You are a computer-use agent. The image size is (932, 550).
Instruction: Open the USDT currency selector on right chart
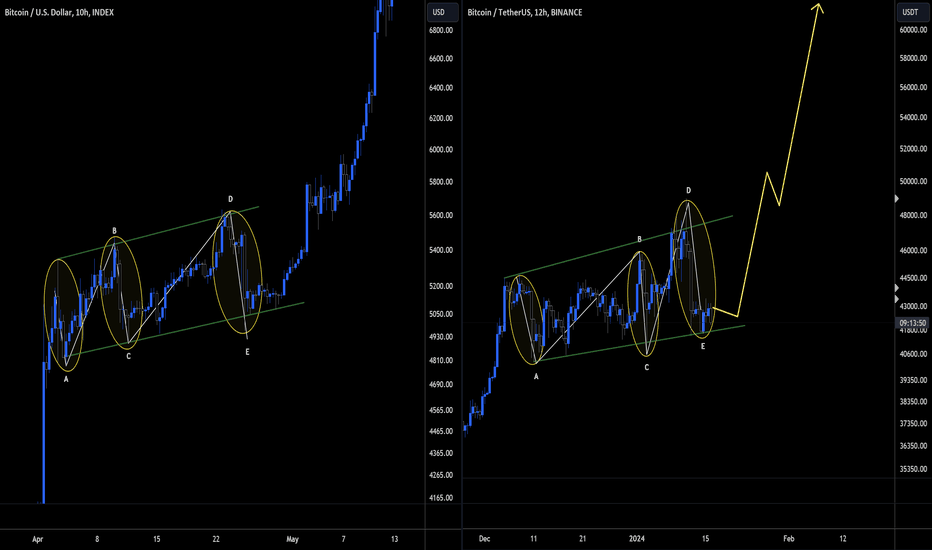point(911,12)
